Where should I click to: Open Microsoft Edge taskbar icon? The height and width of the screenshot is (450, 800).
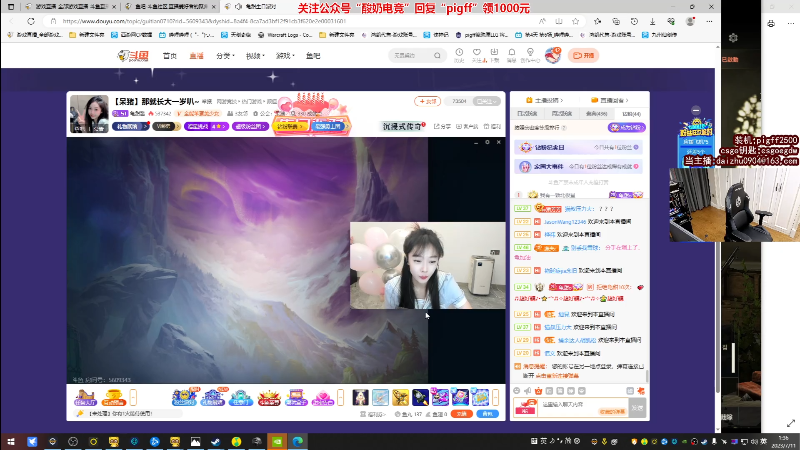click(x=297, y=441)
